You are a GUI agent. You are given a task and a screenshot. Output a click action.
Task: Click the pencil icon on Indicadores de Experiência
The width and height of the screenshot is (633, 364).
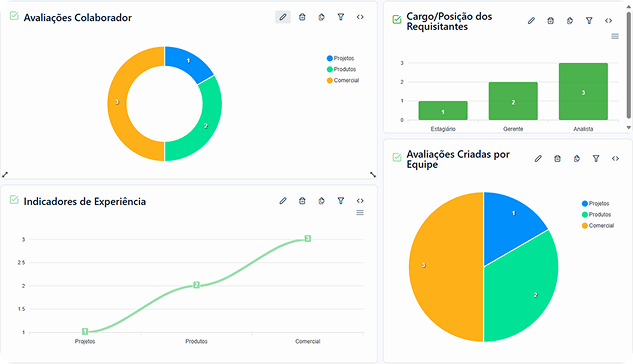click(283, 201)
